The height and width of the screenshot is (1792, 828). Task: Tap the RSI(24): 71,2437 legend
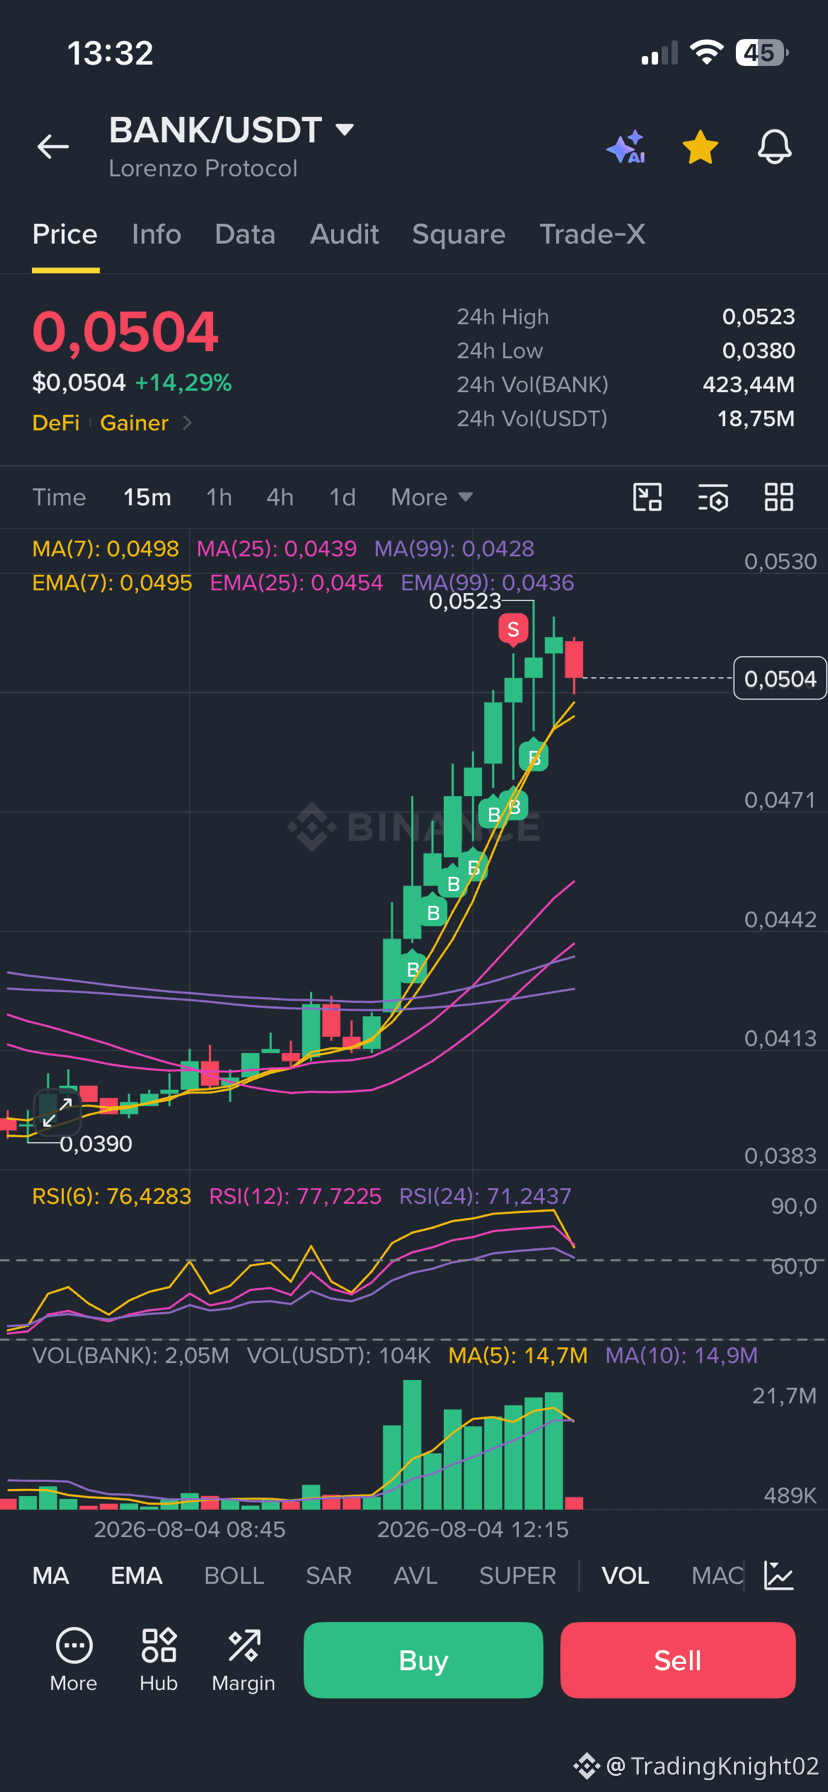485,1197
